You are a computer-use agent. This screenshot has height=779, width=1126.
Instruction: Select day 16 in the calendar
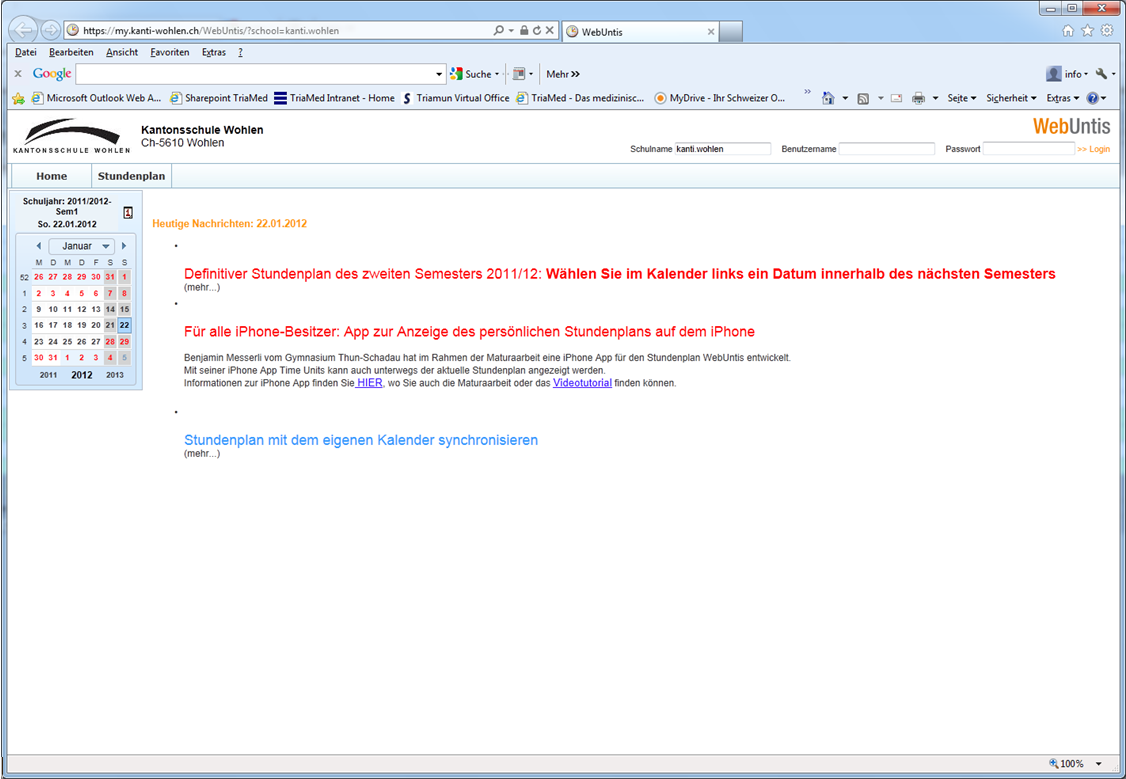pyautogui.click(x=39, y=325)
